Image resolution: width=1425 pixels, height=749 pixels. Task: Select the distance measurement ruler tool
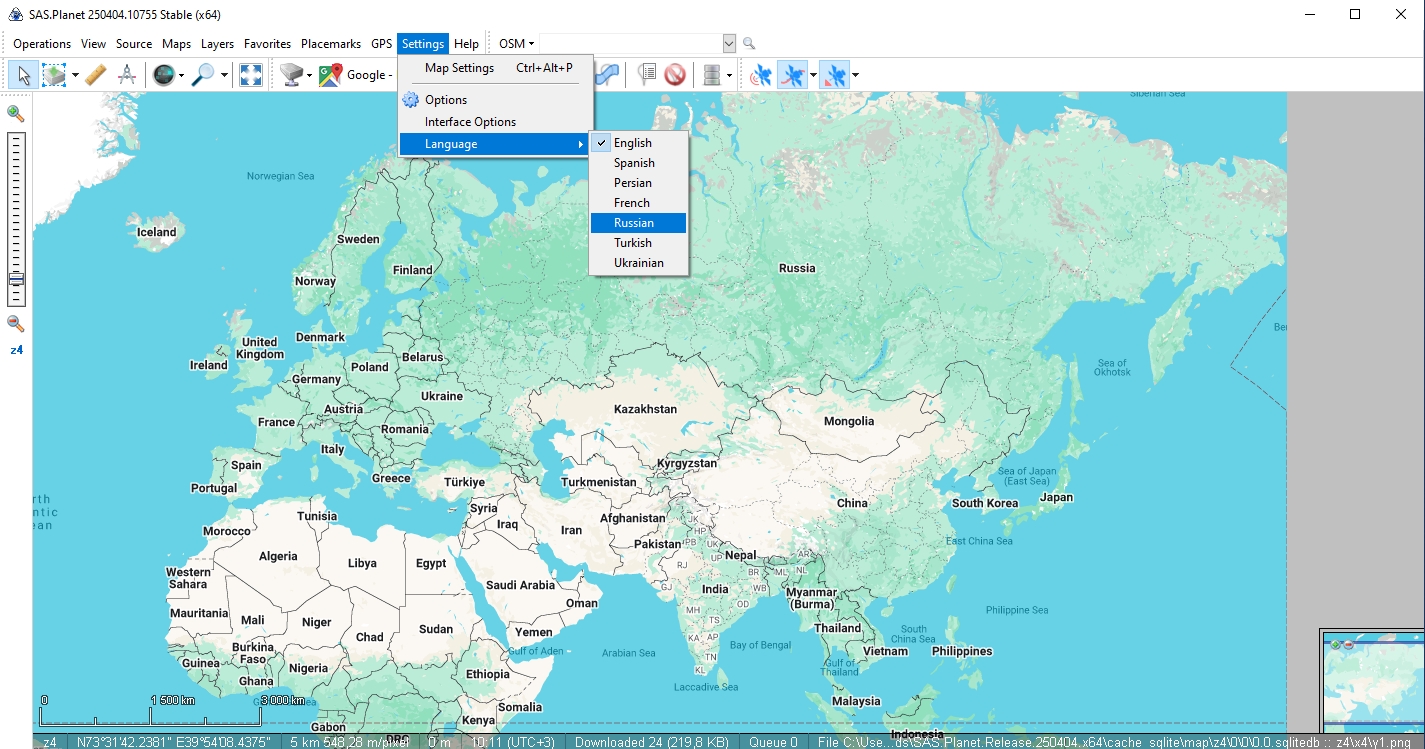click(96, 74)
